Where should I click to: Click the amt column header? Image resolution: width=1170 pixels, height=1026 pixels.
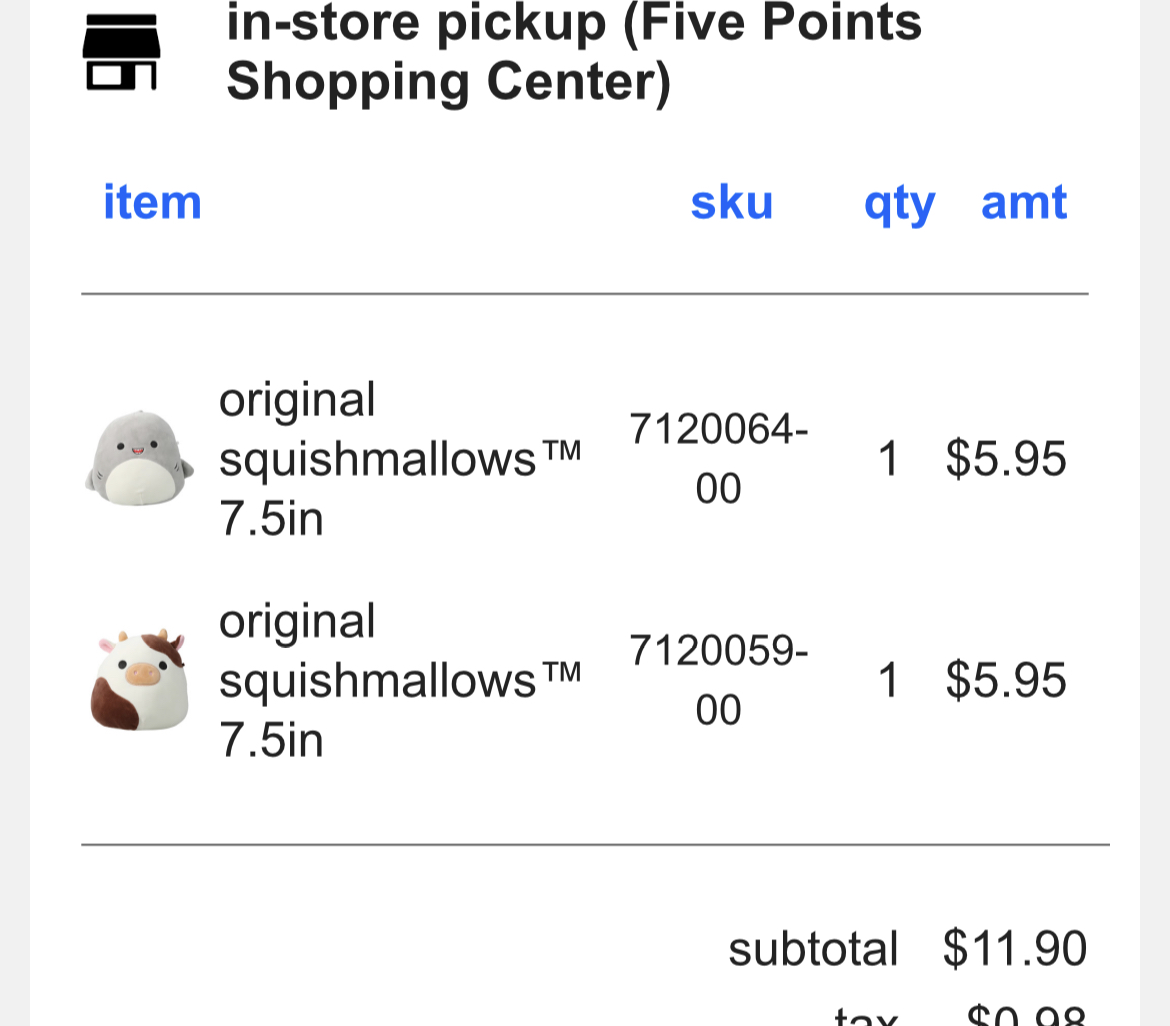point(1024,202)
